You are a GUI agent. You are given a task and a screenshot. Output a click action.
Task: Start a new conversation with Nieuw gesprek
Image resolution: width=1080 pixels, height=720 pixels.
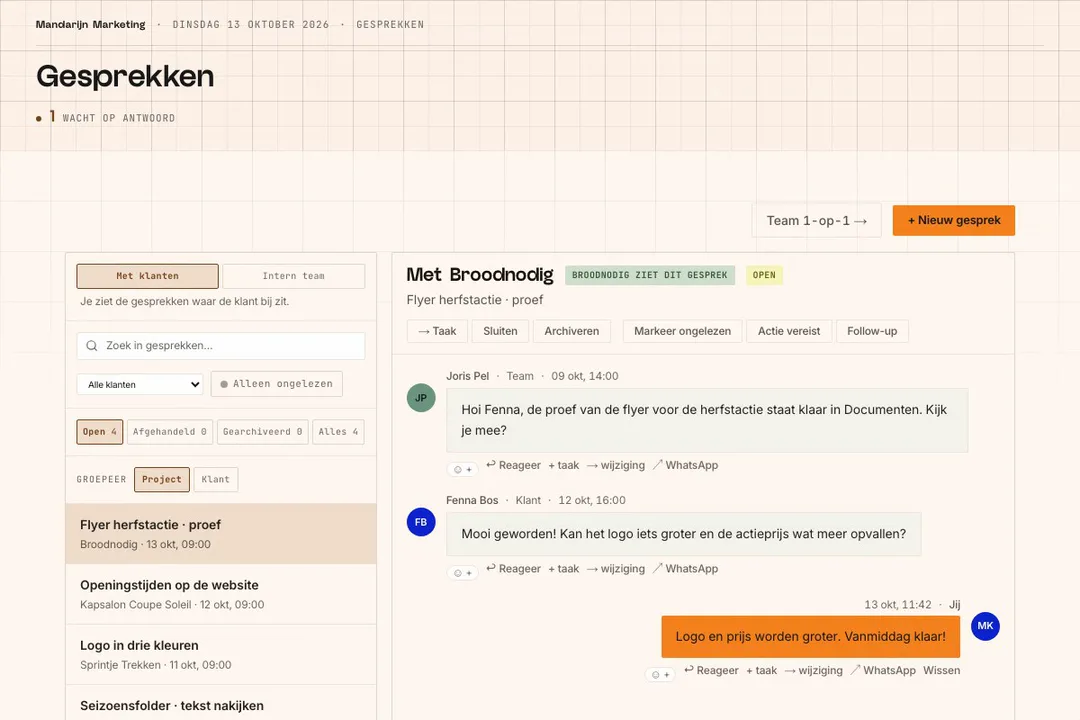point(953,220)
